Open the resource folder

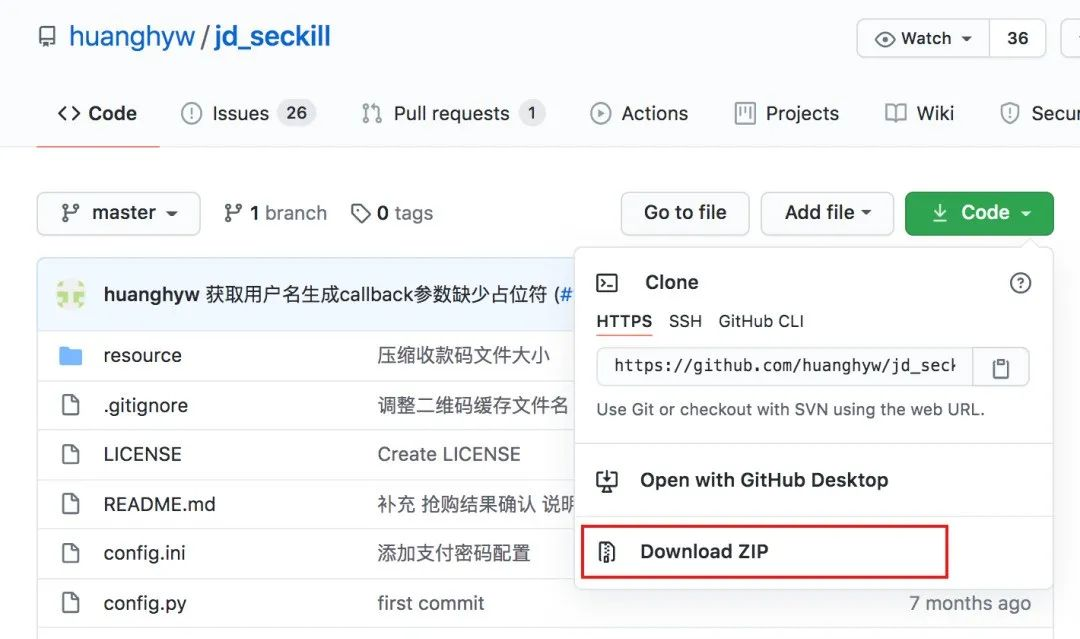point(142,355)
